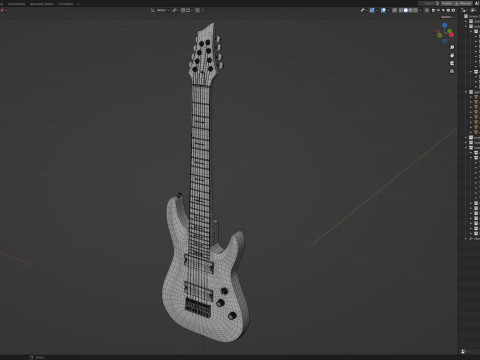Switch to the Compositing workspace tab
The image size is (480, 360).
pos(17,4)
